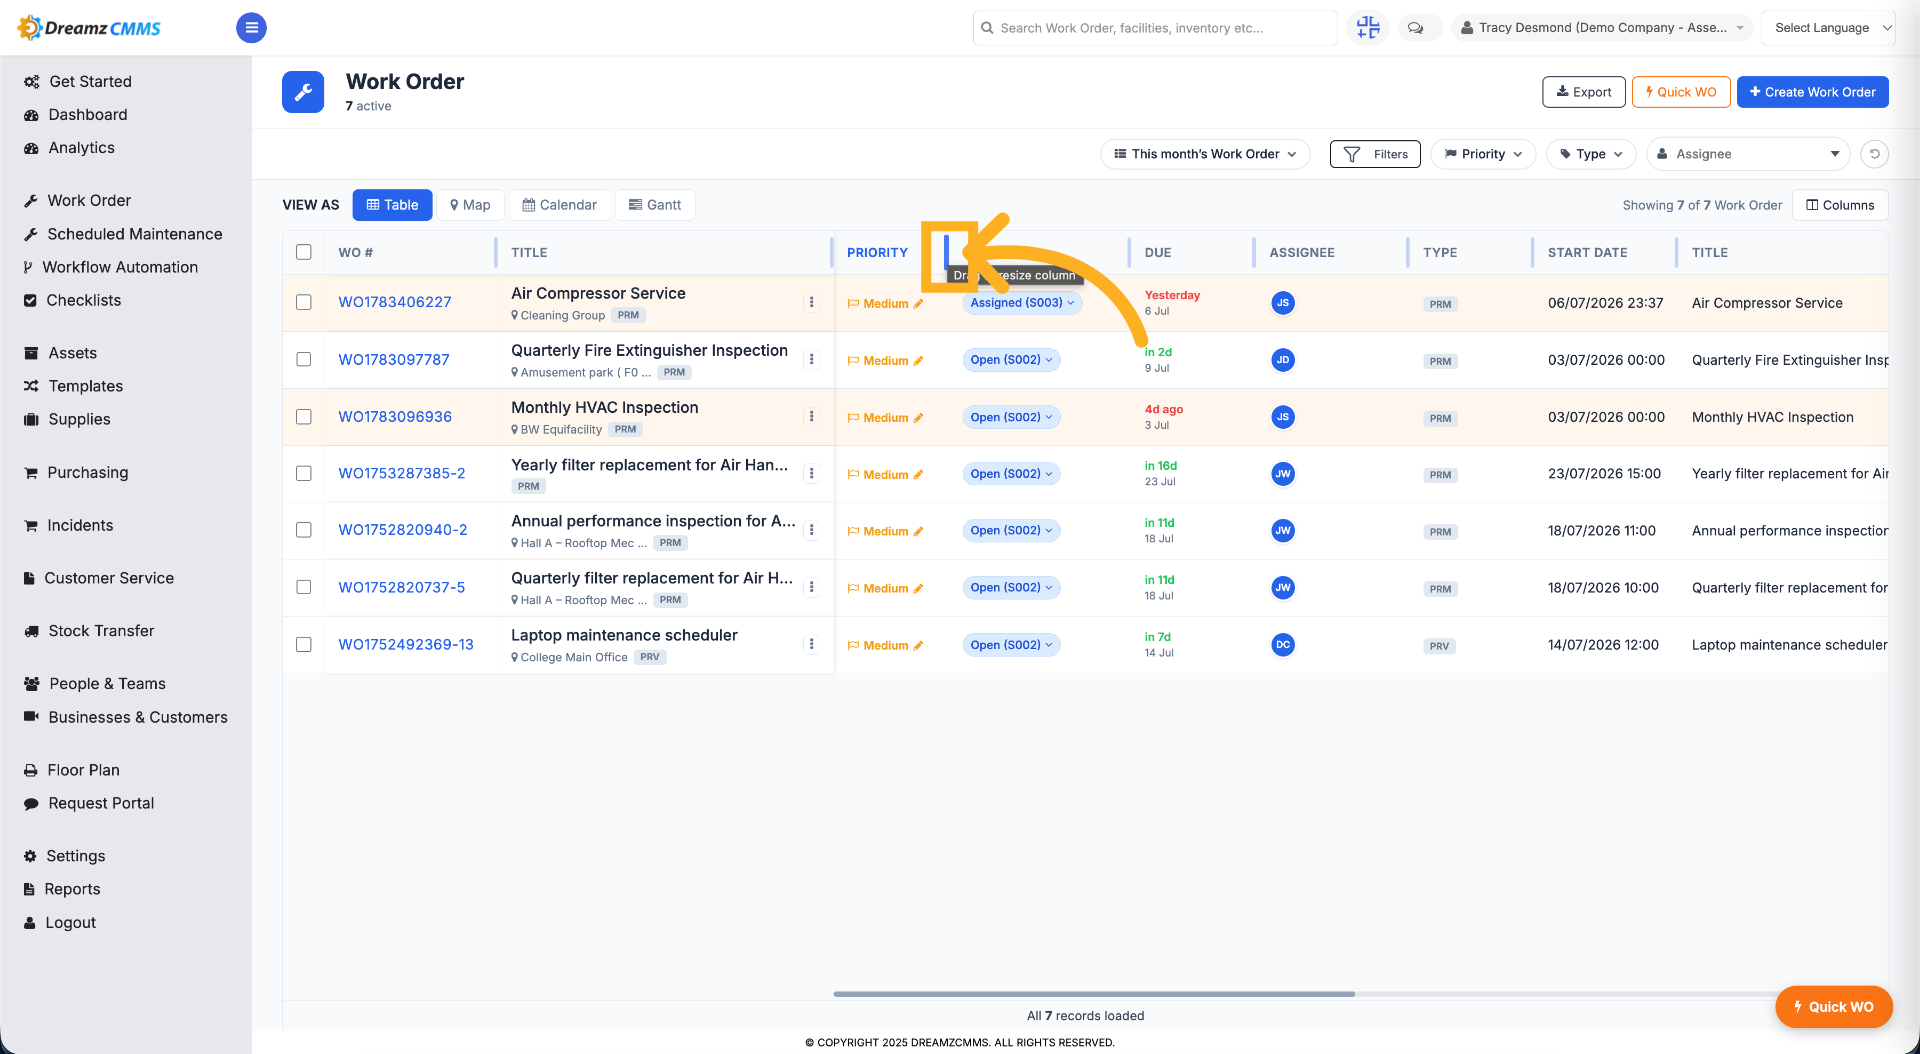Reset filters with the circular refresh icon
This screenshot has height=1054, width=1920.
click(x=1875, y=154)
